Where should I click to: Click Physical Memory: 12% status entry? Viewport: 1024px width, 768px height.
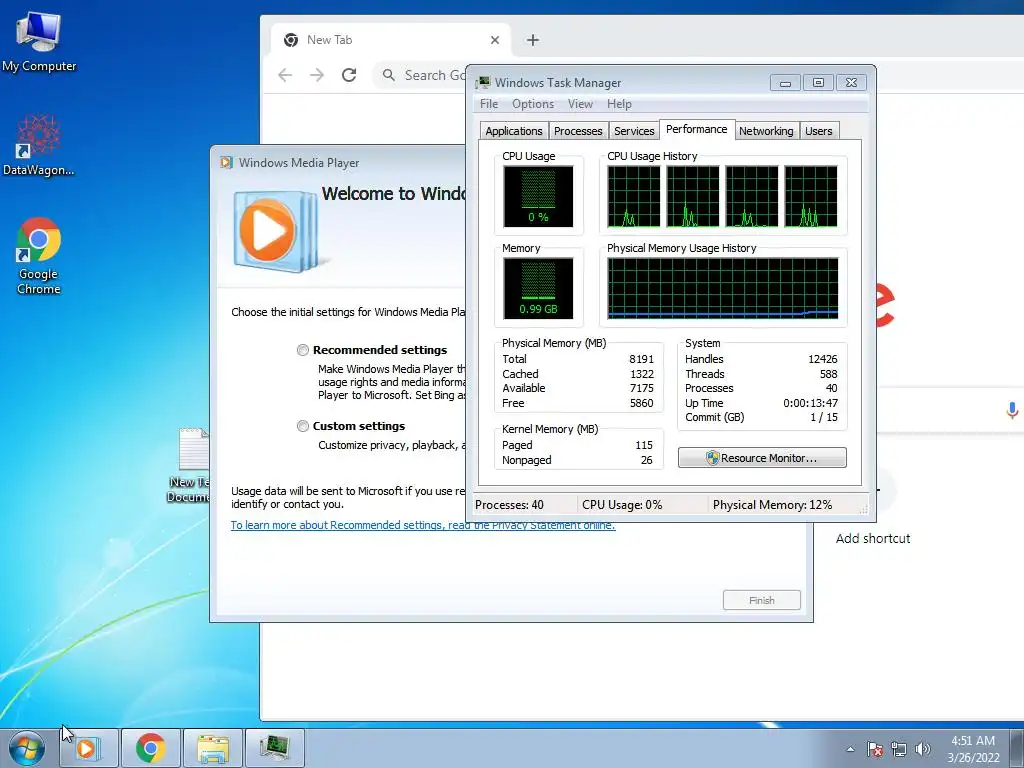(x=772, y=505)
